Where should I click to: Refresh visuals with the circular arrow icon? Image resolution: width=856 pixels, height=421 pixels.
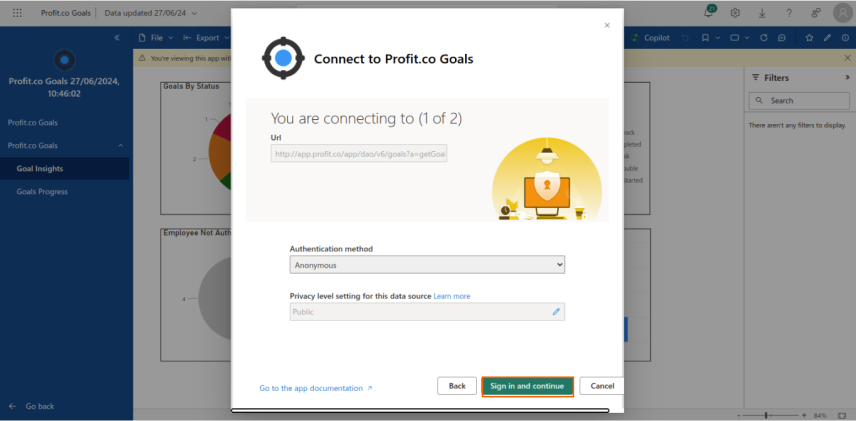tap(764, 38)
